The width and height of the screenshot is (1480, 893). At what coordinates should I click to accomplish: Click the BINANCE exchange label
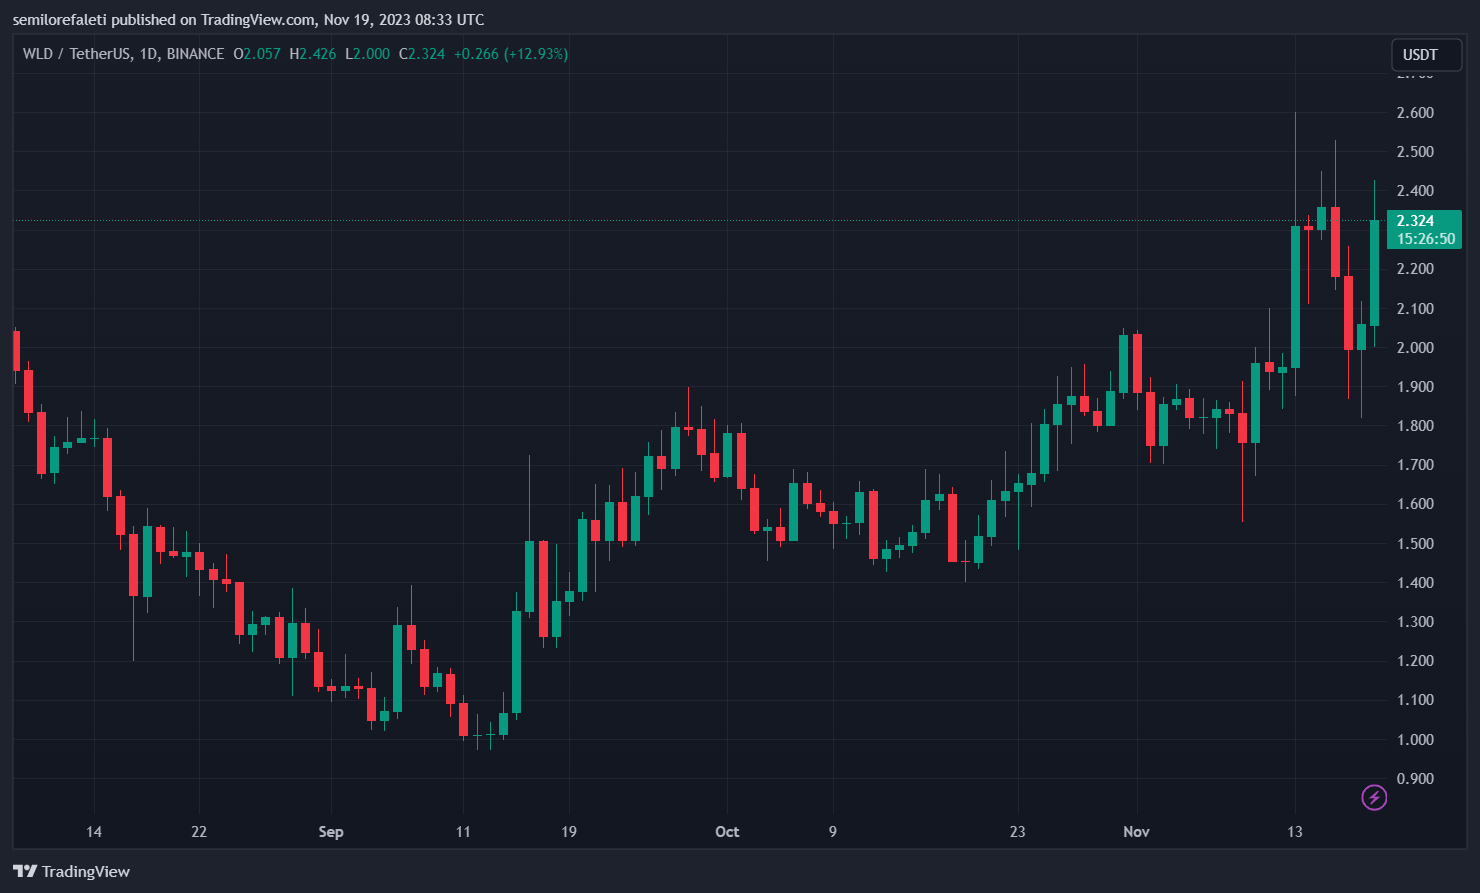(194, 54)
